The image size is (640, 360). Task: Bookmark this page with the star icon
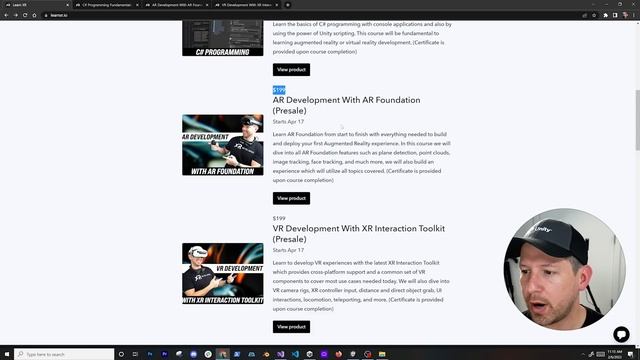coord(594,15)
